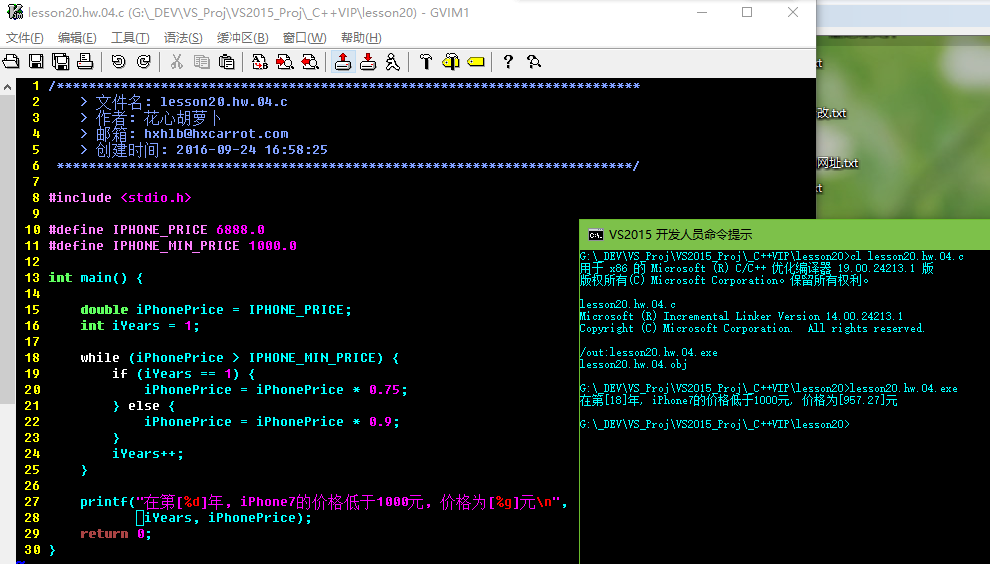Paste from clipboard using the toolbar icon
Viewport: 990px width, 564px height.
tap(226, 62)
